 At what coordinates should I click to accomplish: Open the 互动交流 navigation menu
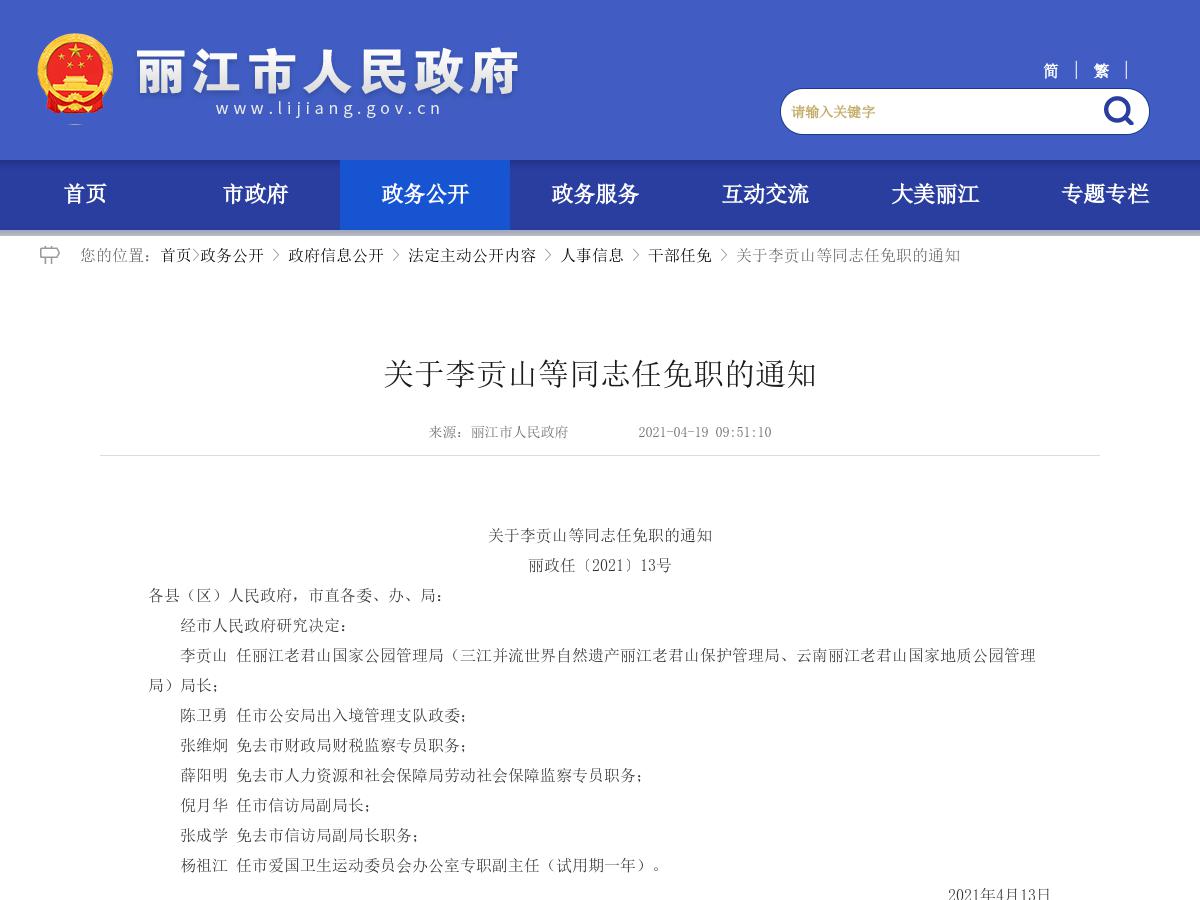[x=766, y=195]
